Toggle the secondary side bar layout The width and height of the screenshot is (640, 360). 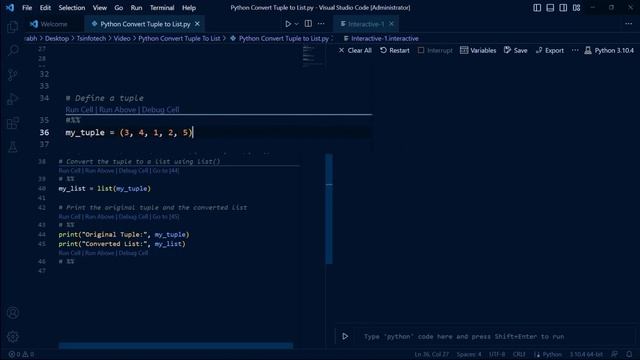click(x=563, y=7)
